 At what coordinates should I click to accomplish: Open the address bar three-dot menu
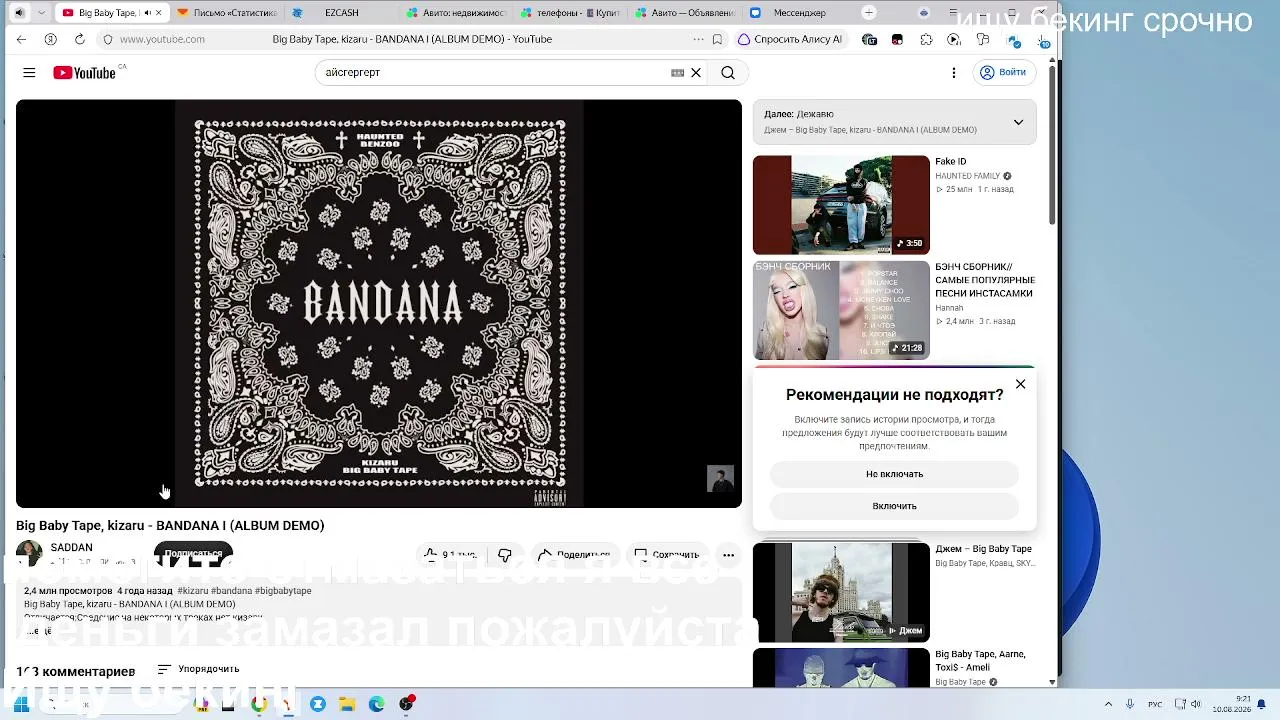(x=698, y=39)
